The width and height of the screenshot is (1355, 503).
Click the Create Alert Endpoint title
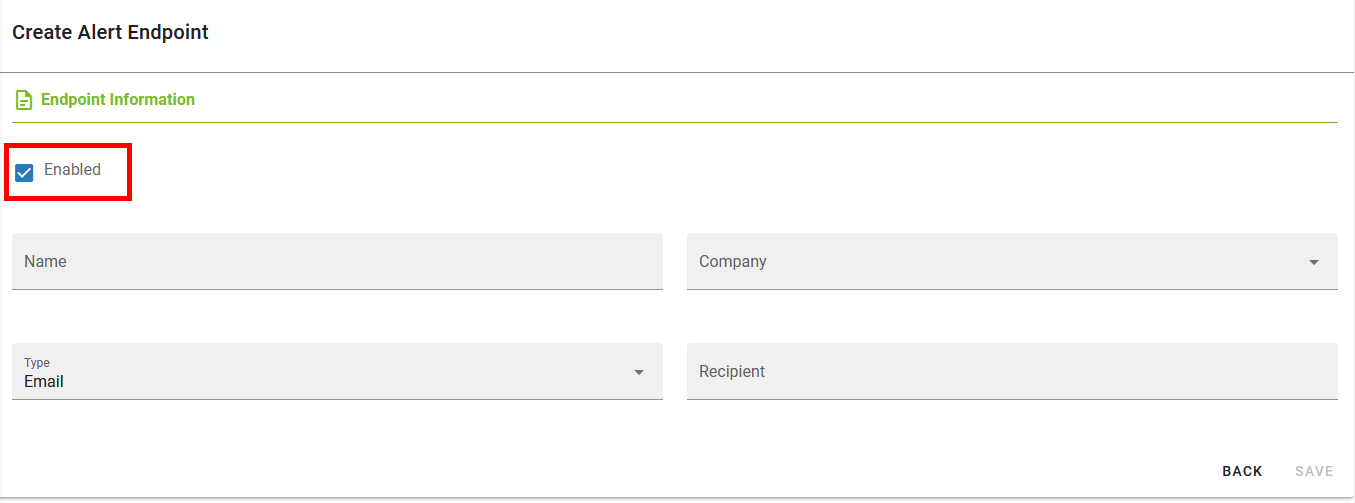(110, 32)
